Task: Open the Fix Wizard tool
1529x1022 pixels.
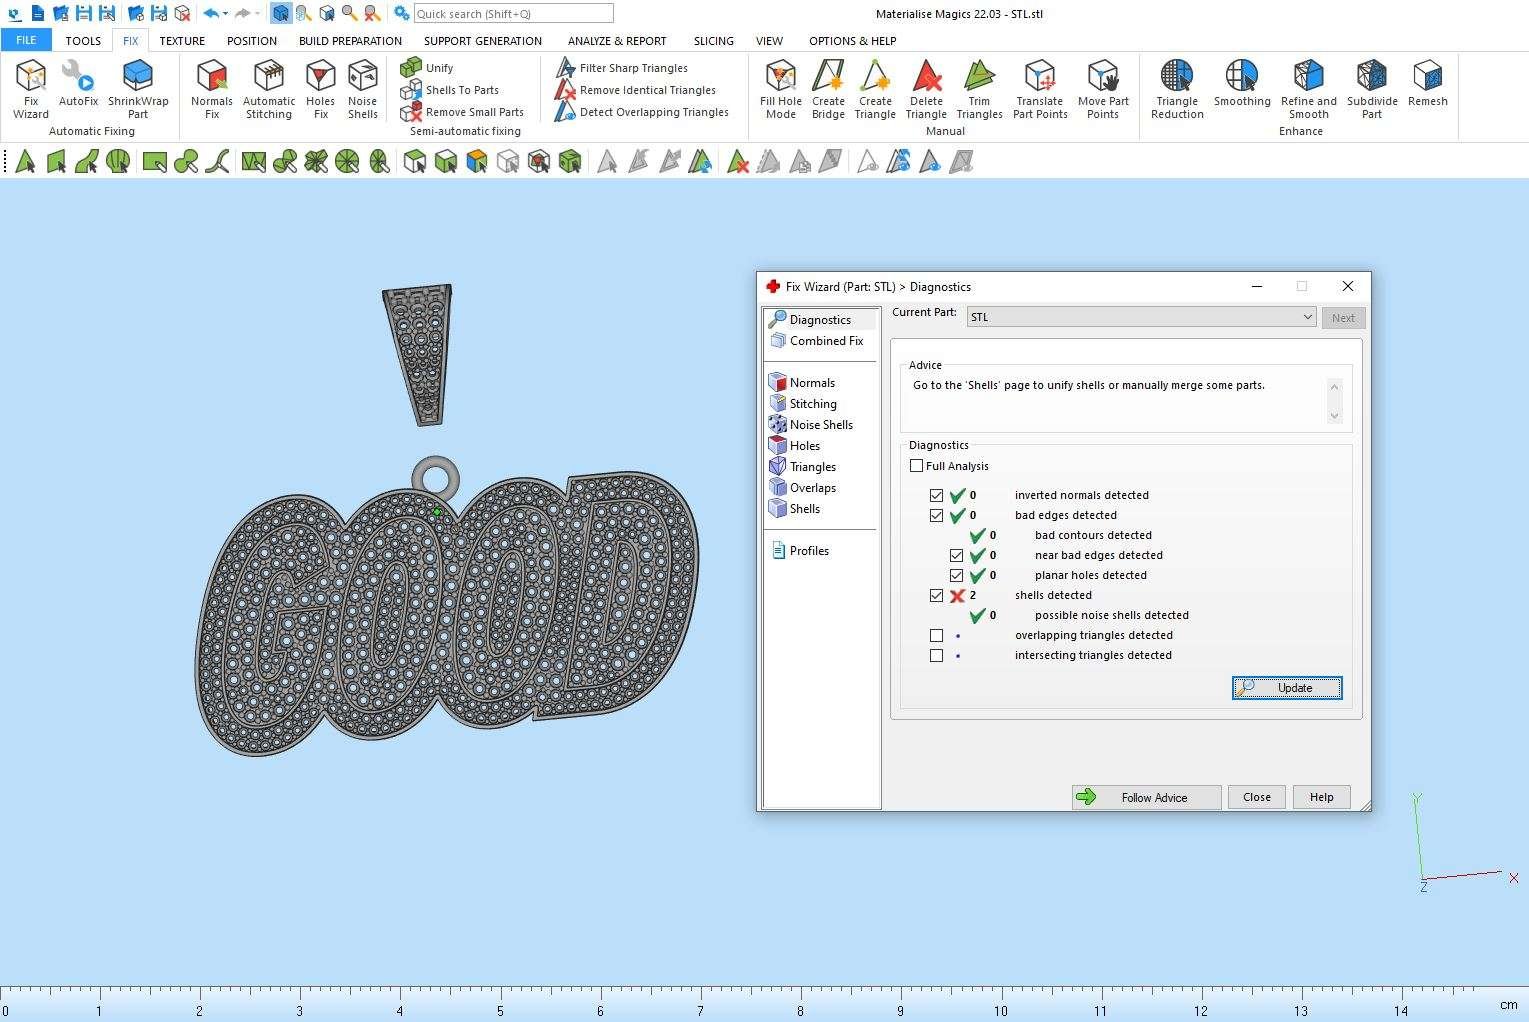Action: coord(30,88)
